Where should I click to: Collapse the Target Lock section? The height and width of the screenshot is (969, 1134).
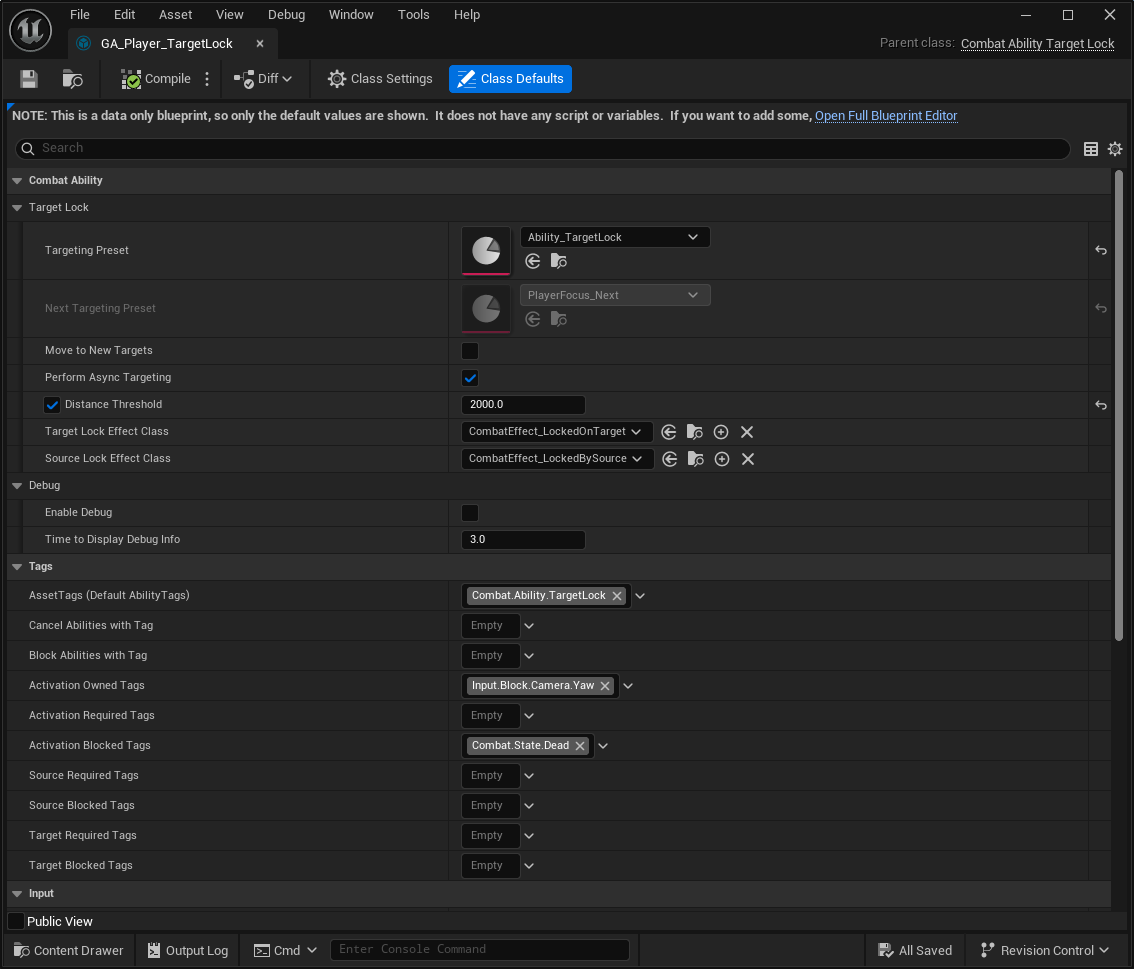(x=17, y=208)
